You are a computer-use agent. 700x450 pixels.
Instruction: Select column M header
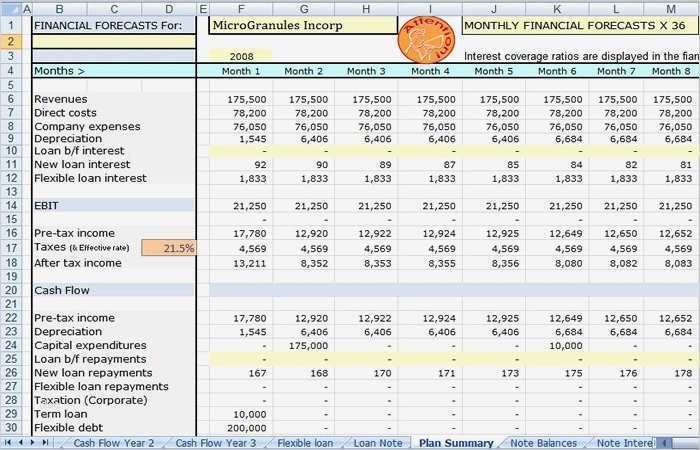tap(671, 9)
